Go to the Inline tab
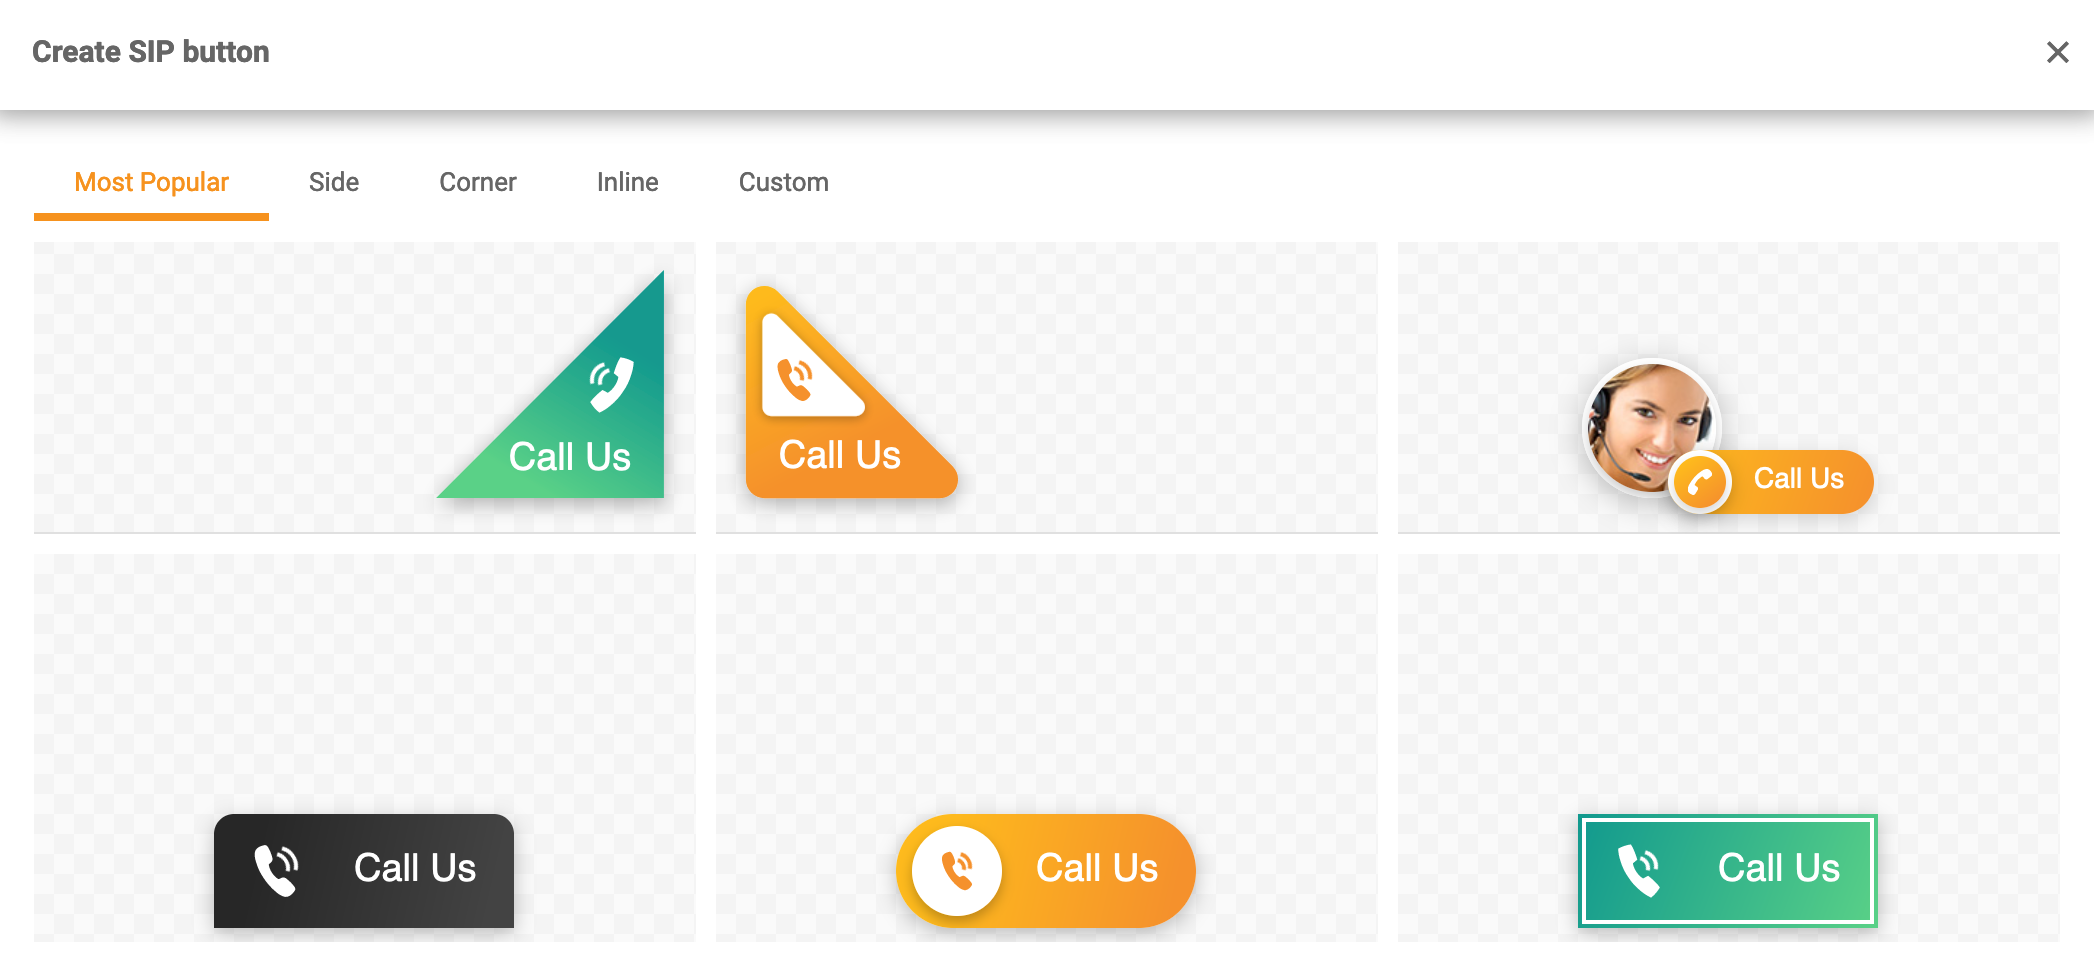Image resolution: width=2094 pixels, height=970 pixels. coord(627,182)
